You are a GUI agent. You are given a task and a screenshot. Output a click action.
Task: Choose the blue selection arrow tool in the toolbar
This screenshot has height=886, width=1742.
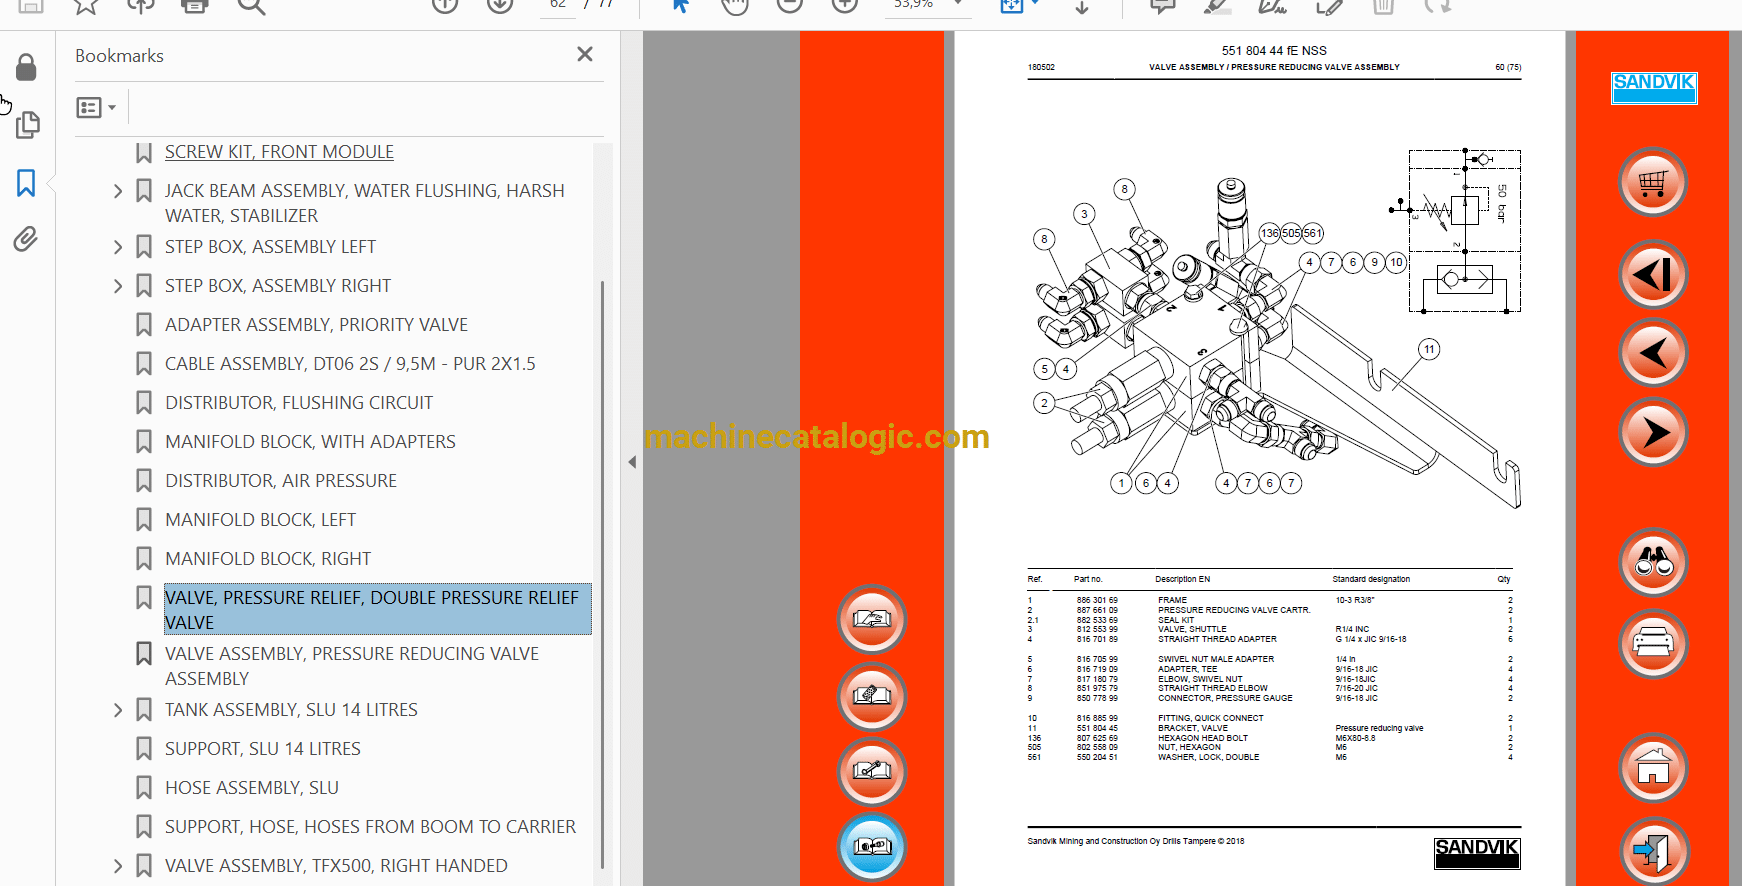[680, 5]
